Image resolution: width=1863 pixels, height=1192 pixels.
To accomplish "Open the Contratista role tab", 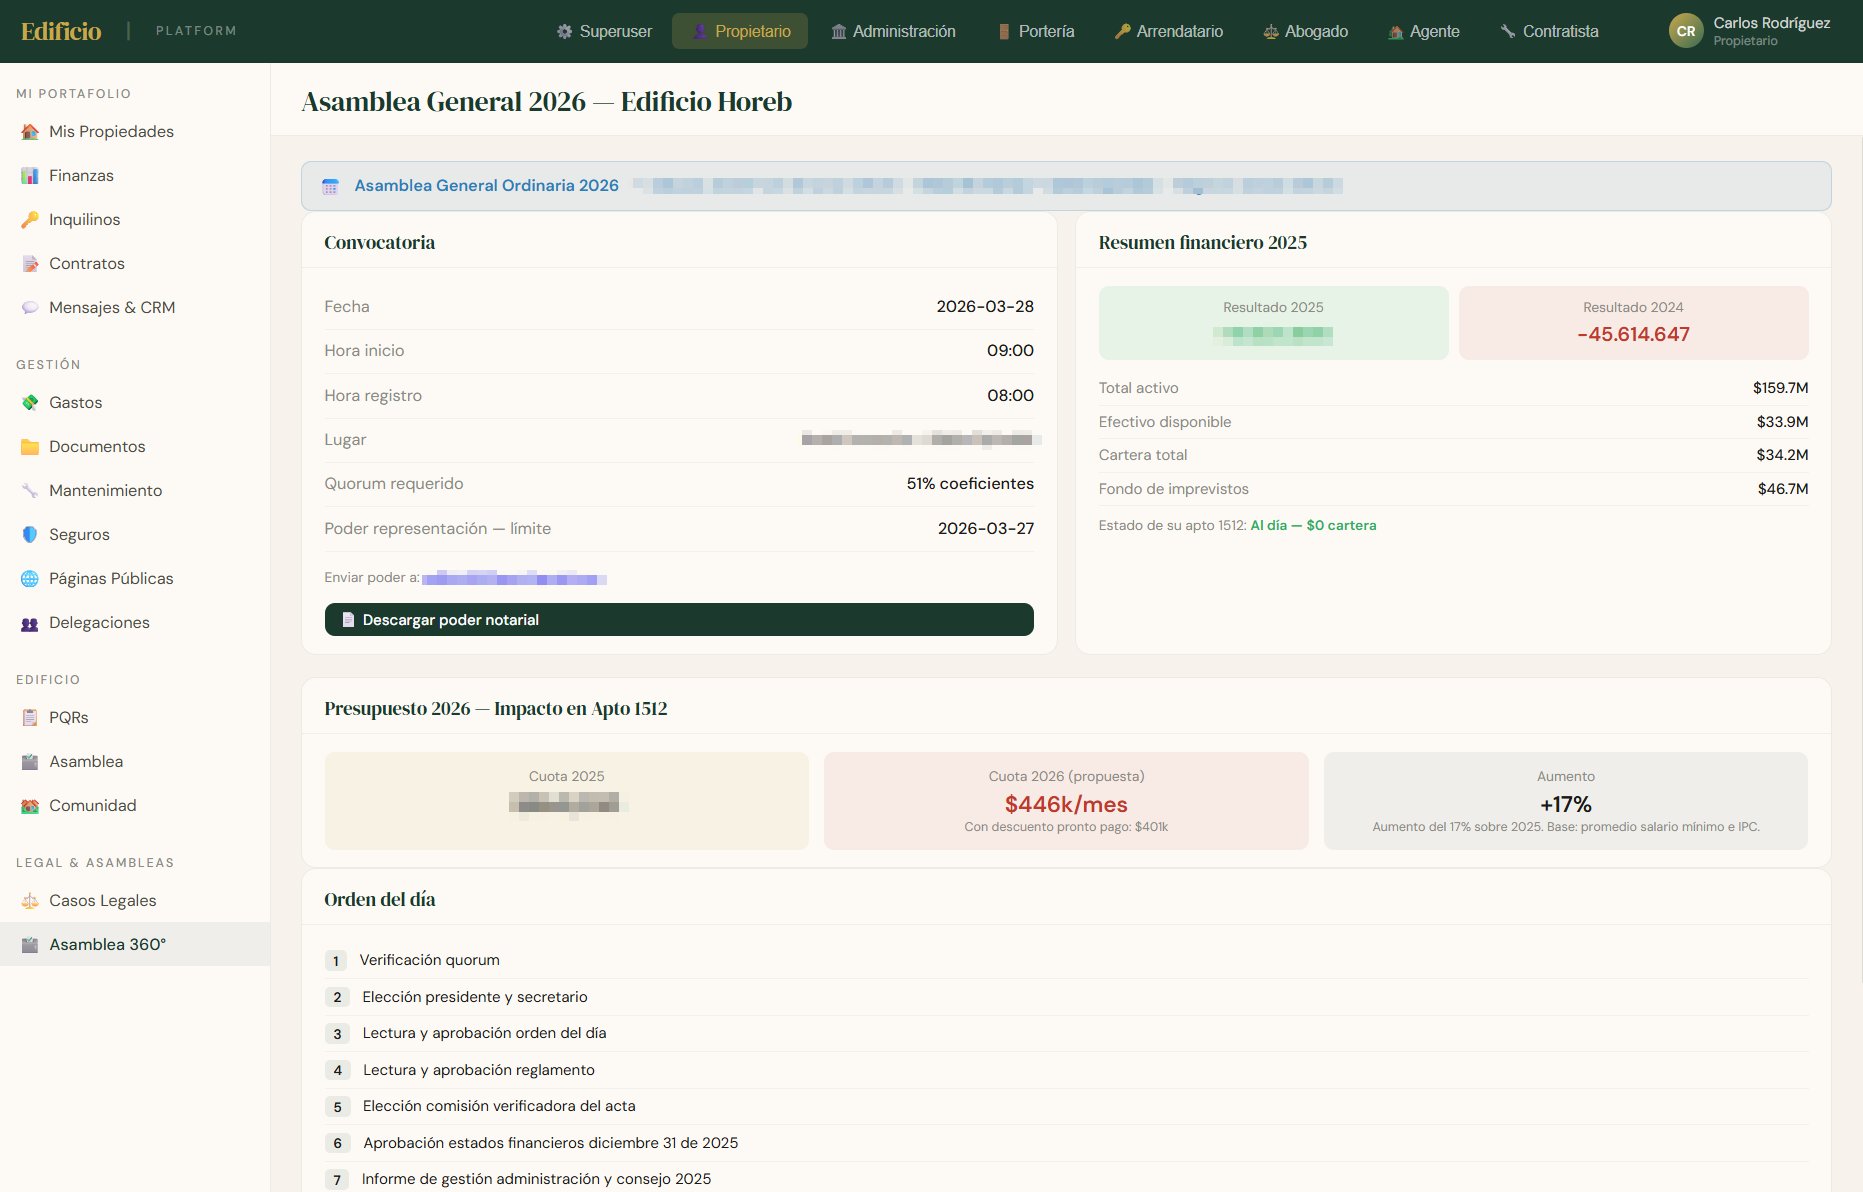I will point(1549,31).
